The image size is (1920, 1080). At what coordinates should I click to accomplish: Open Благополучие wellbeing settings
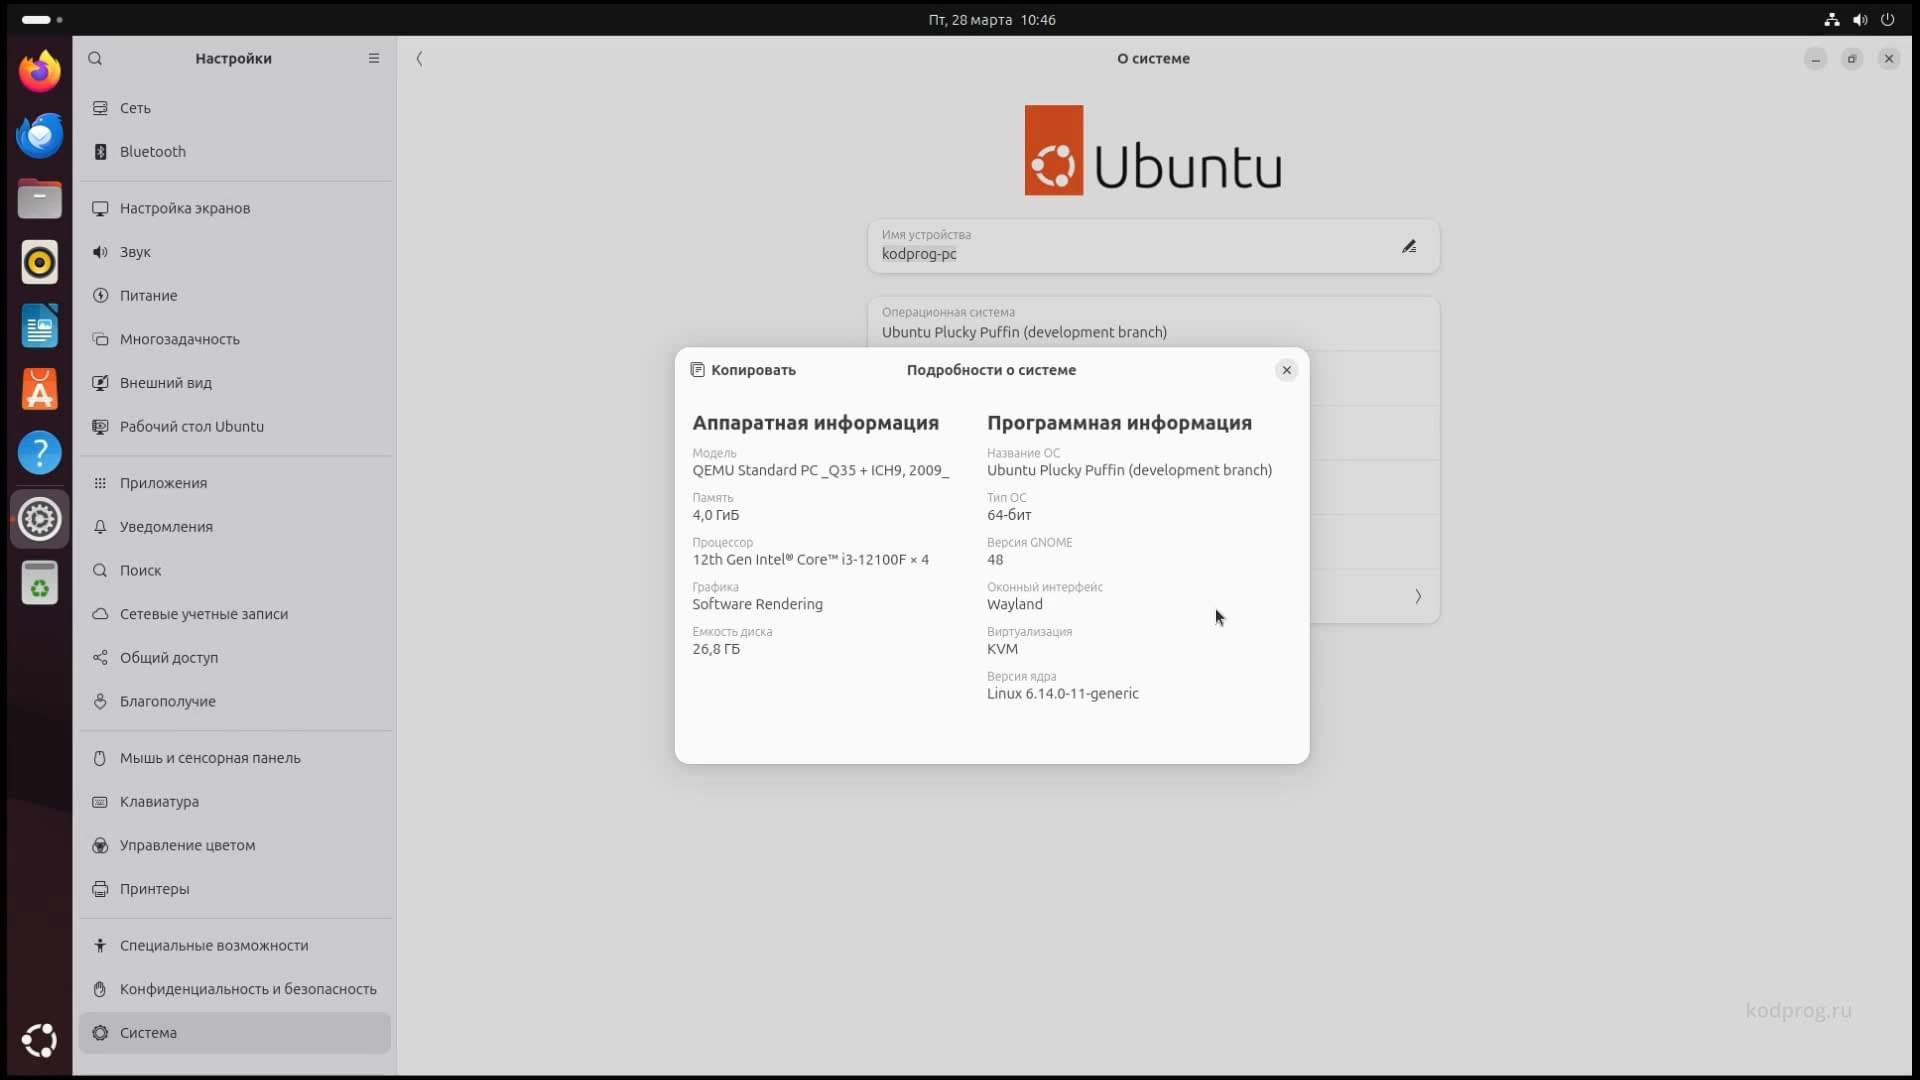click(x=235, y=702)
